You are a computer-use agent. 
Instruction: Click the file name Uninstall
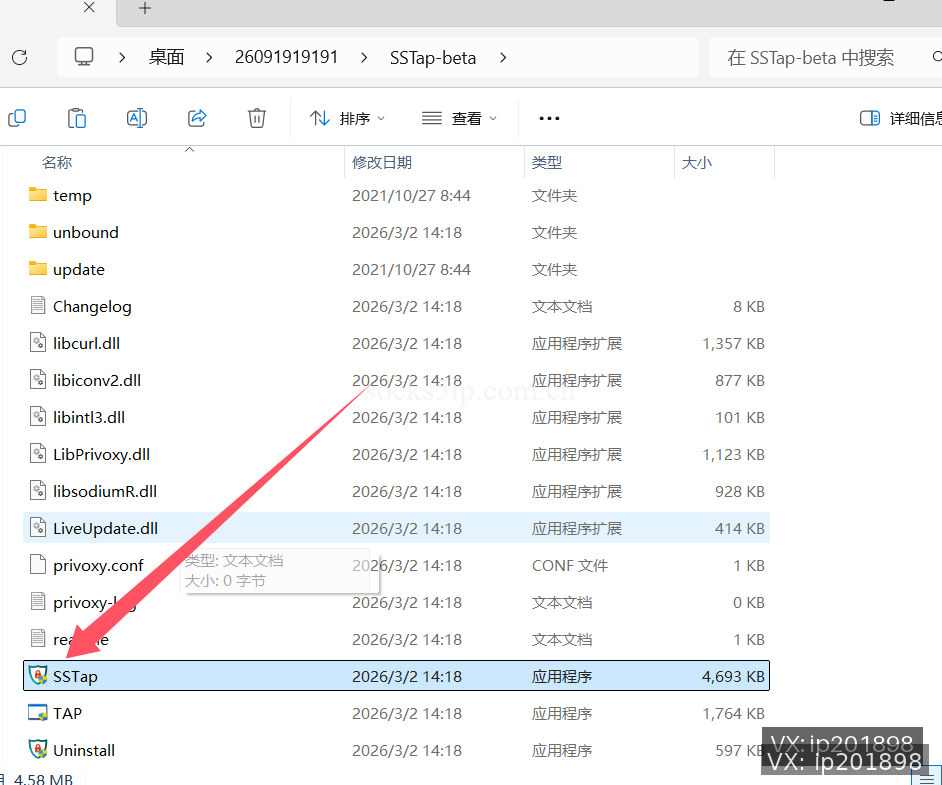pos(84,751)
